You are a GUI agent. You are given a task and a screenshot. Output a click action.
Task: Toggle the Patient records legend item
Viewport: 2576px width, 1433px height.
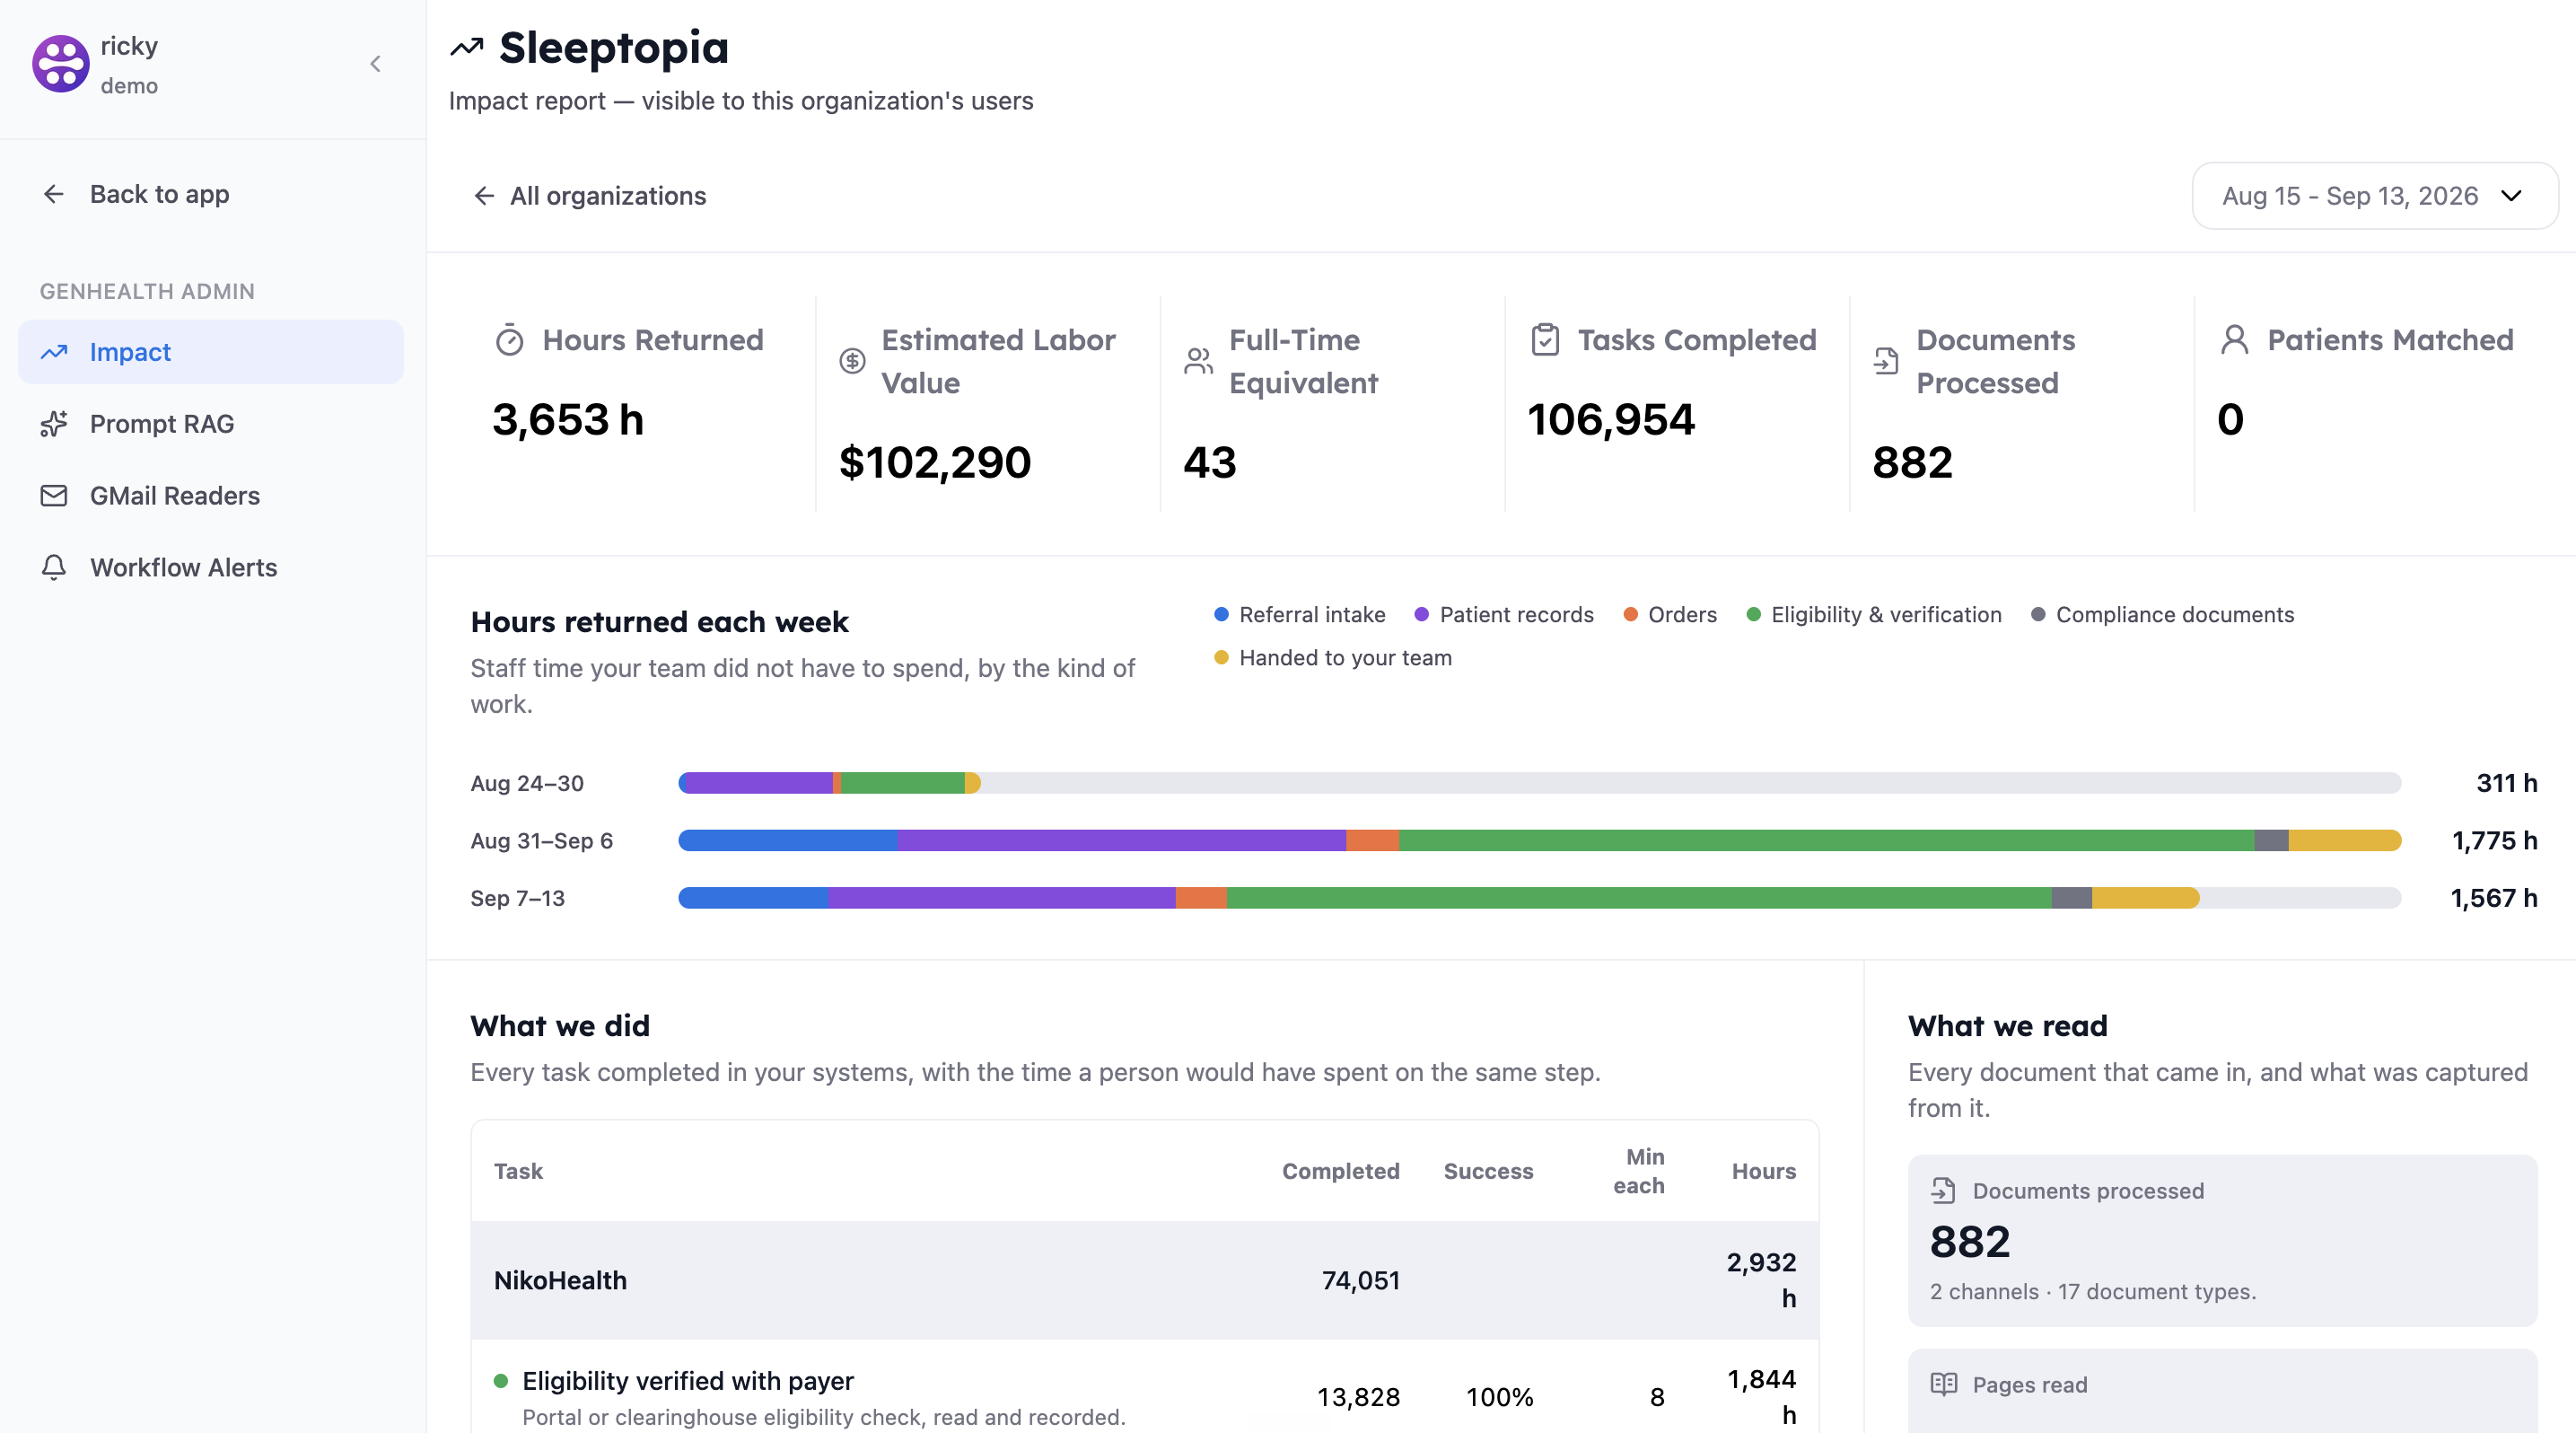1504,615
